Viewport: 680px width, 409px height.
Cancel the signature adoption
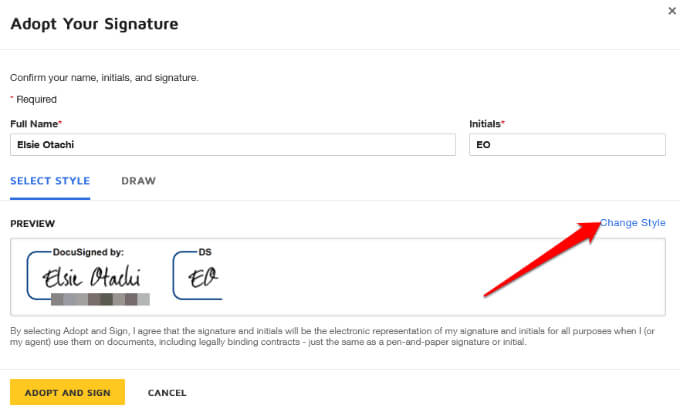(167, 393)
